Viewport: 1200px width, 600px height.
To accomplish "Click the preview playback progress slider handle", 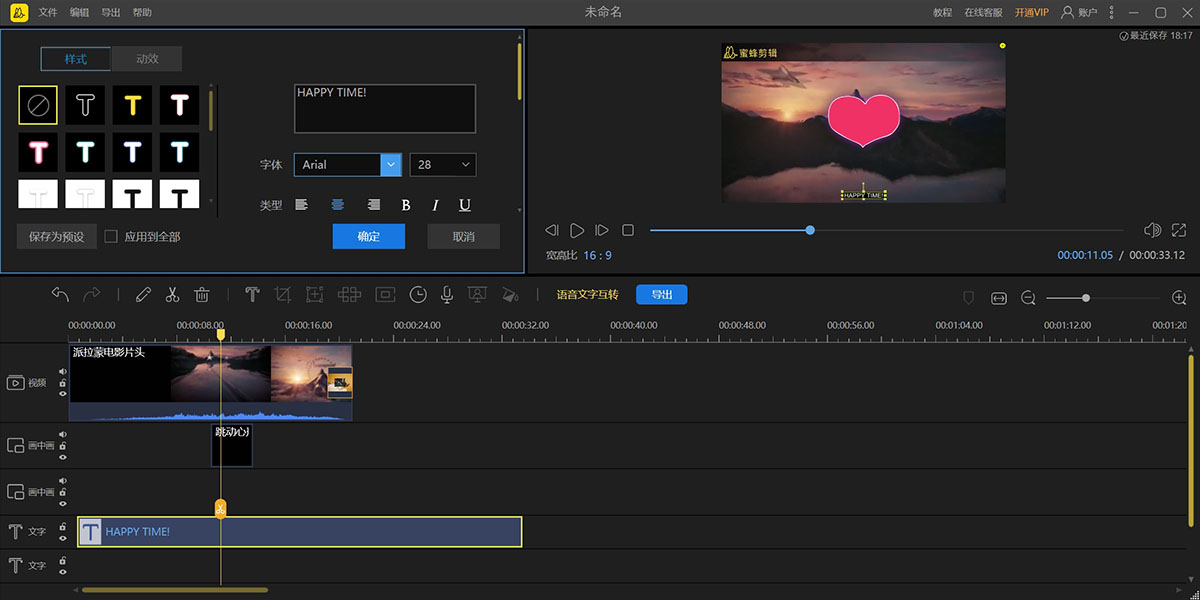I will click(x=810, y=230).
